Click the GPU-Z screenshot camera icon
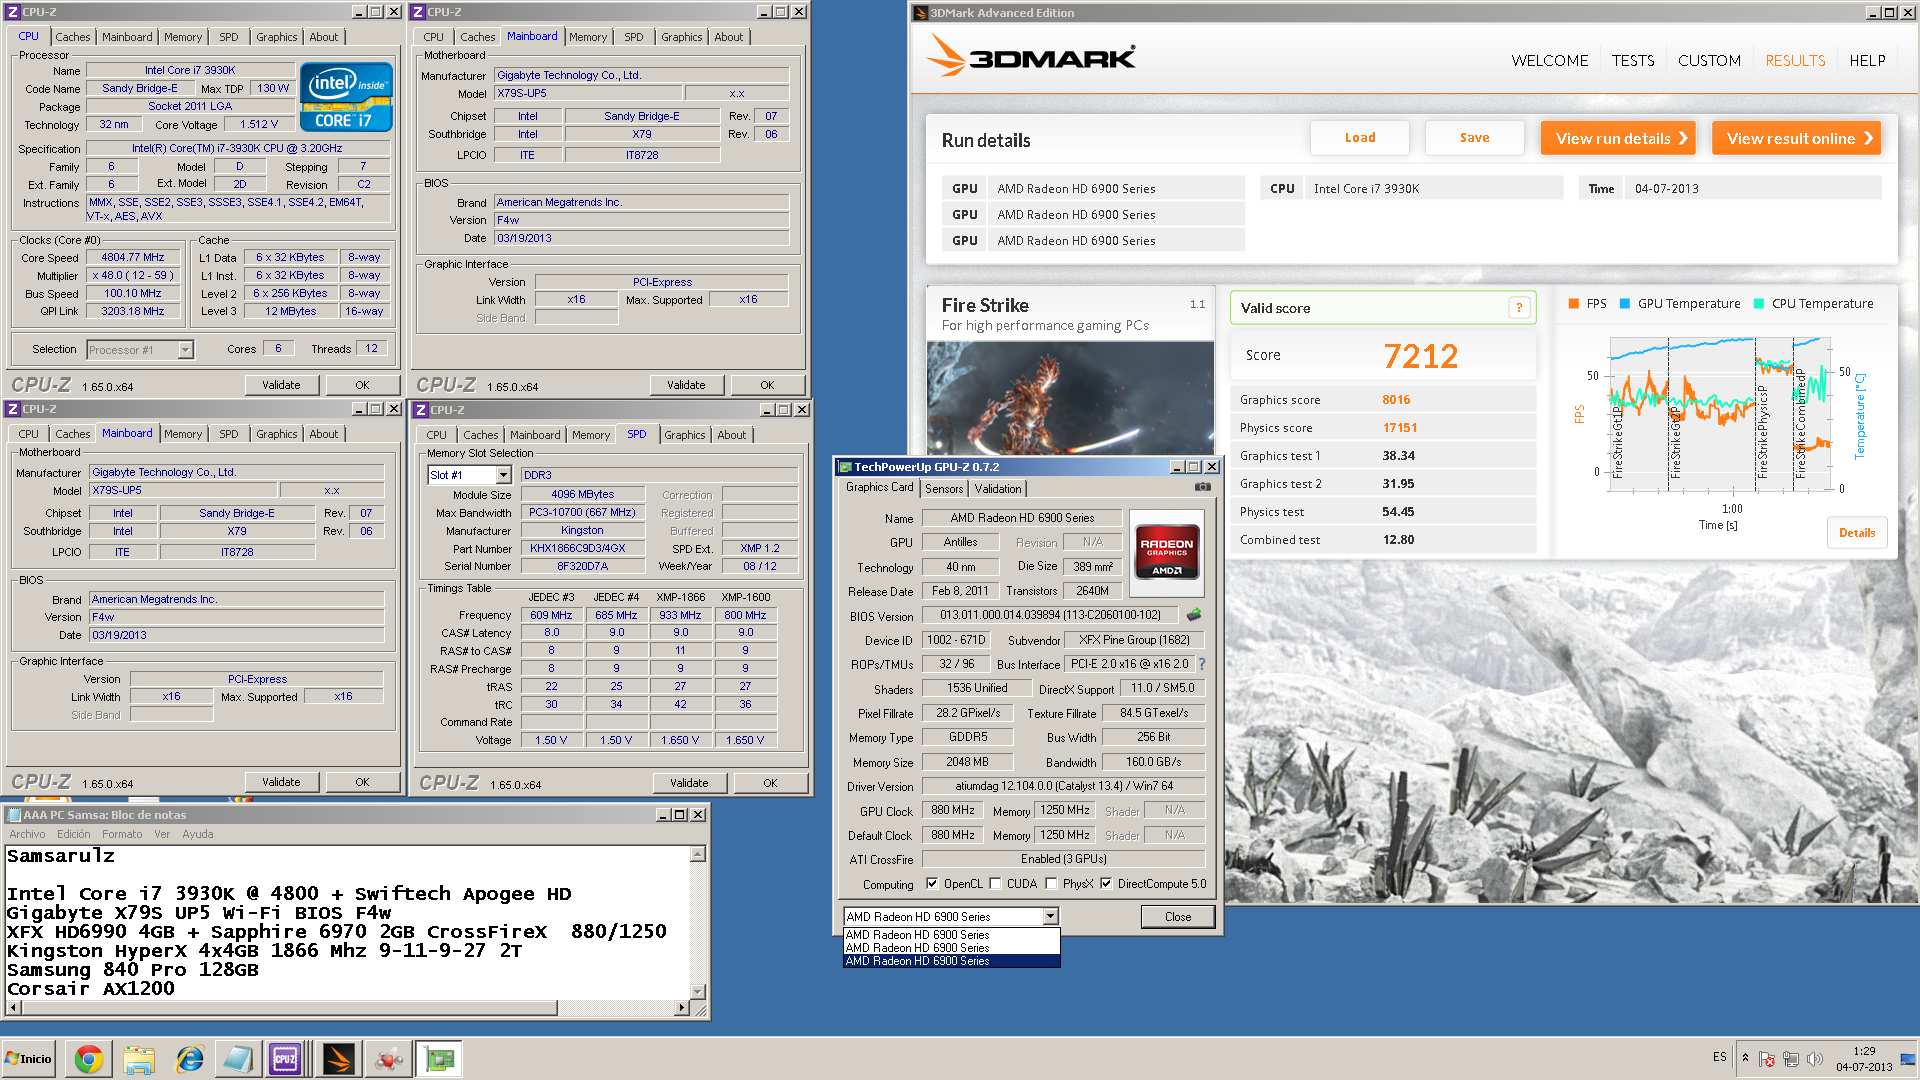Screen dimensions: 1920x1080 (x=1203, y=487)
